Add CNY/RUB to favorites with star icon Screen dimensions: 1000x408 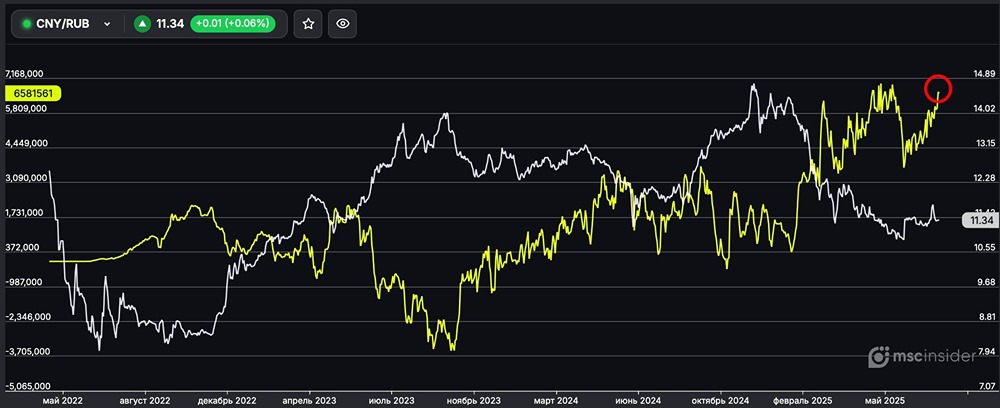tap(309, 24)
